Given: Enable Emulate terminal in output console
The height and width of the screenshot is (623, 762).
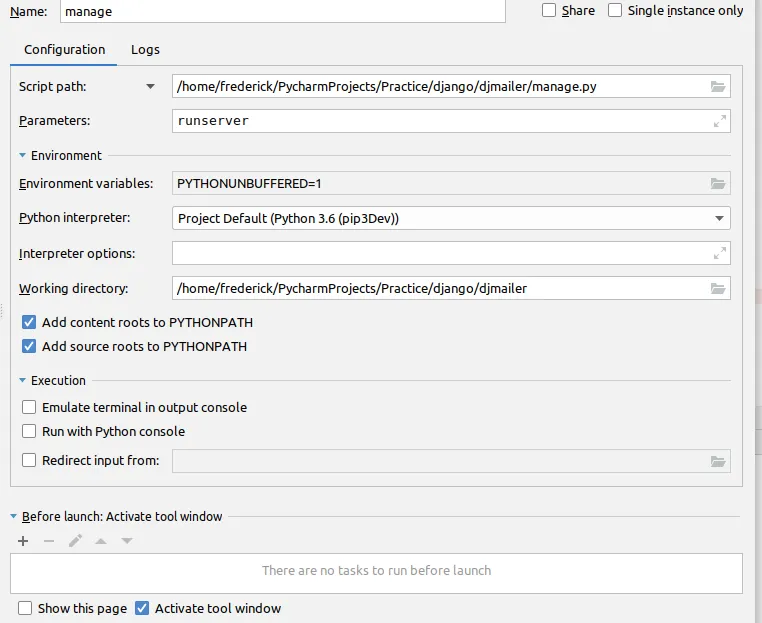Looking at the screenshot, I should (x=29, y=408).
